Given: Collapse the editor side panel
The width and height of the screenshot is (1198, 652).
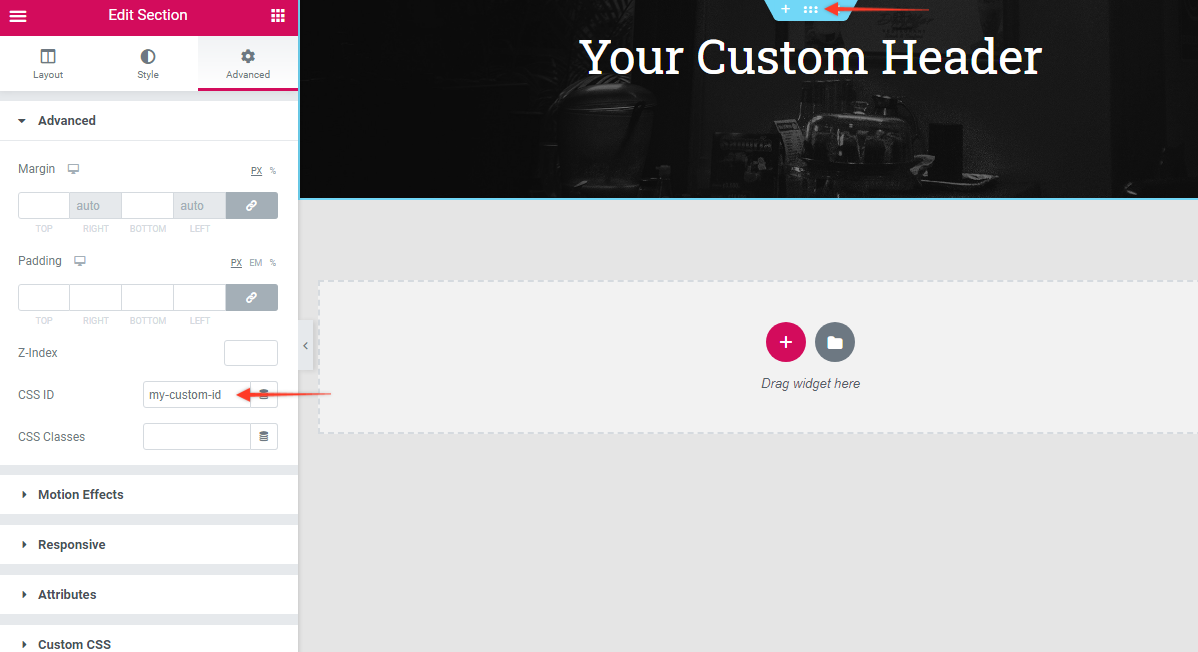Looking at the screenshot, I should click(x=306, y=345).
